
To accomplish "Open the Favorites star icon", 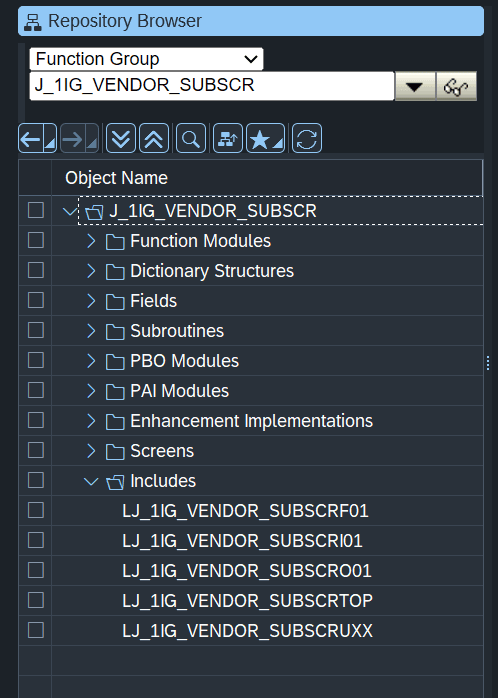I will click(x=265, y=138).
